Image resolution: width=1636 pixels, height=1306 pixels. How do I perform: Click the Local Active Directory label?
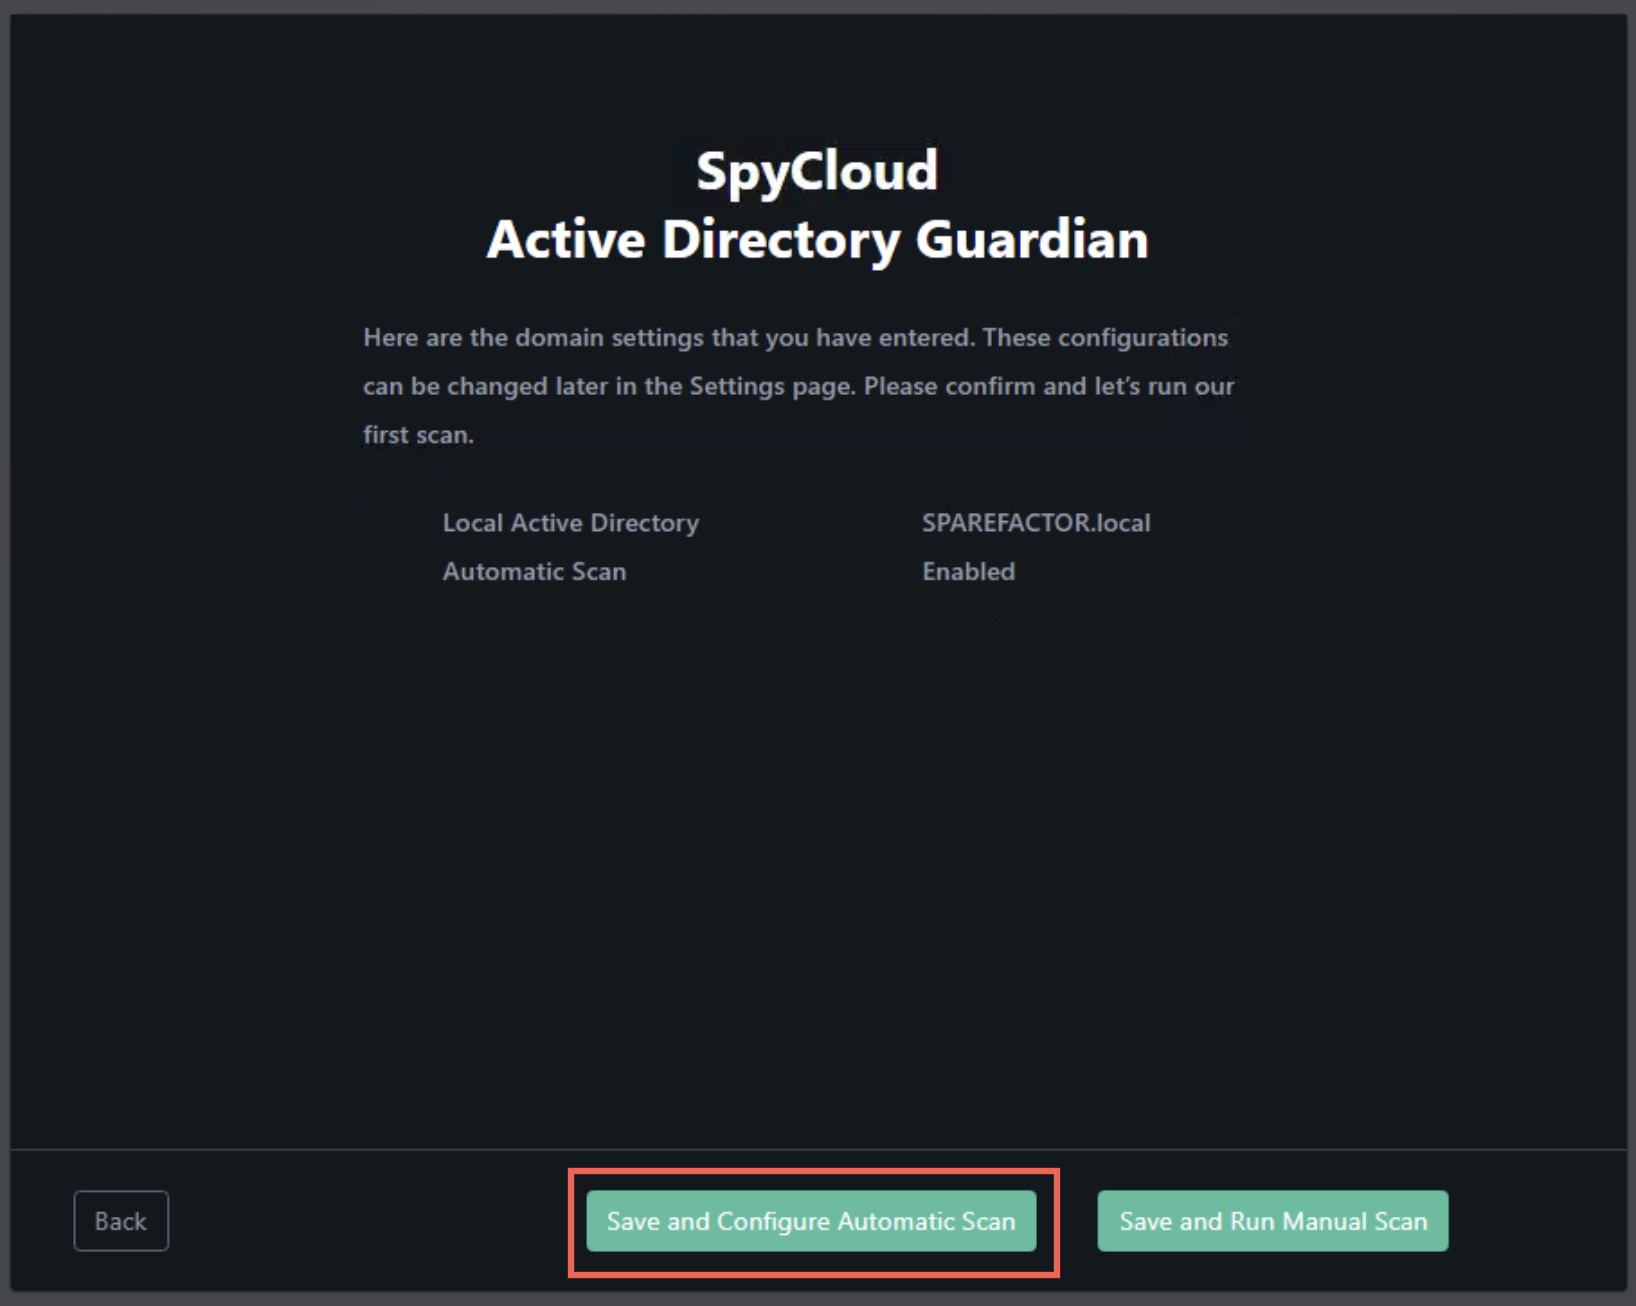[570, 522]
